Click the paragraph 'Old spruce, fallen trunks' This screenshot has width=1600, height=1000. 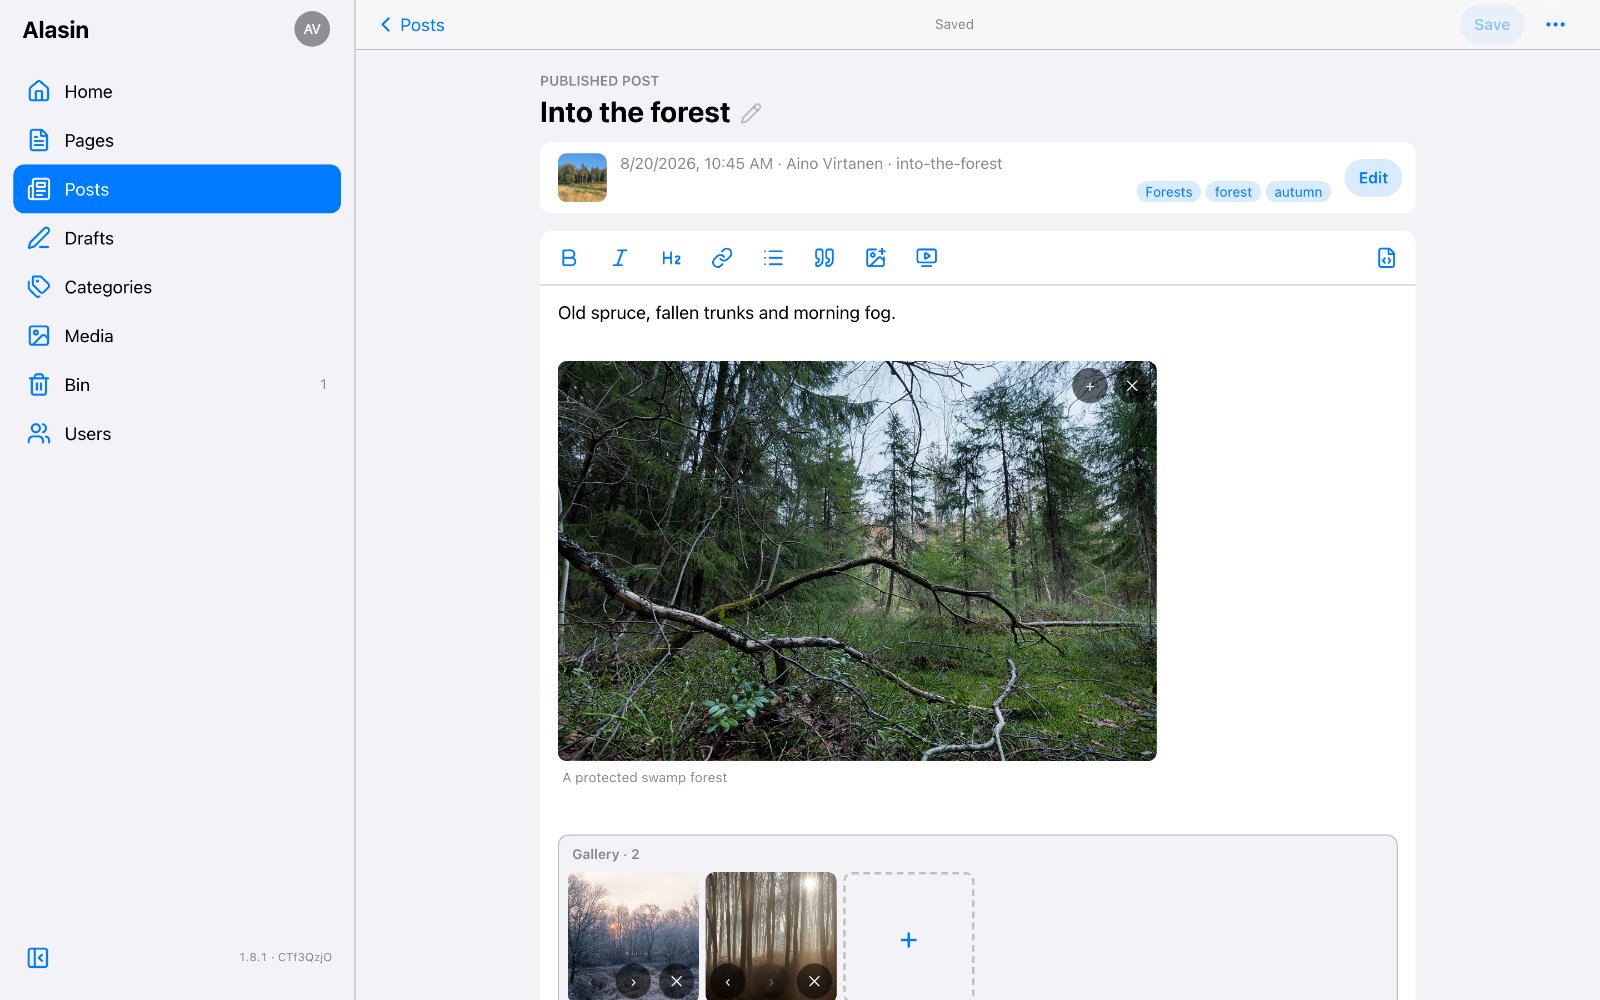pyautogui.click(x=727, y=313)
